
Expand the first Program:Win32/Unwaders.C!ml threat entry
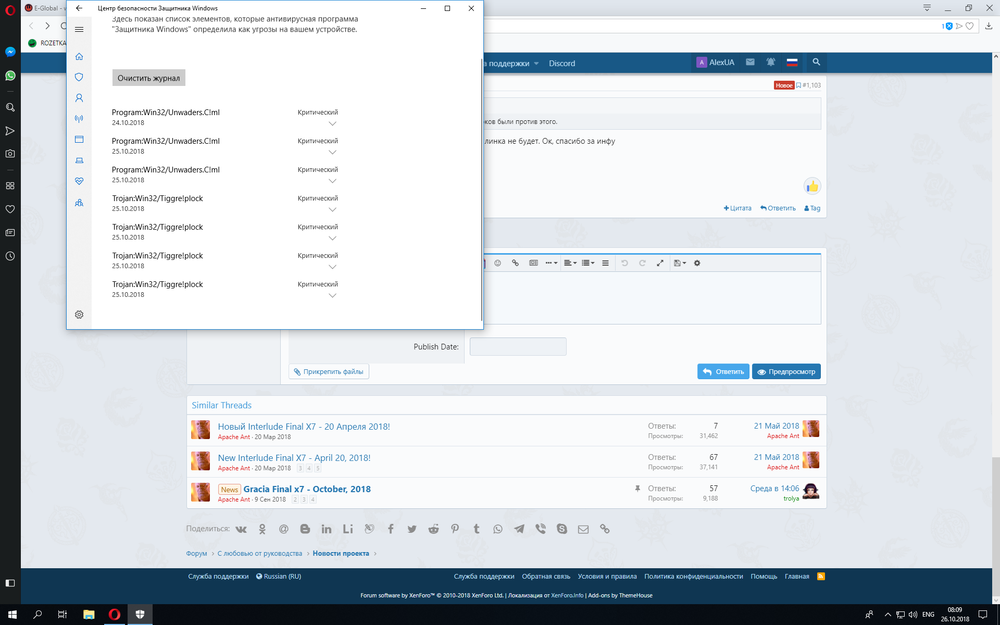click(x=333, y=123)
